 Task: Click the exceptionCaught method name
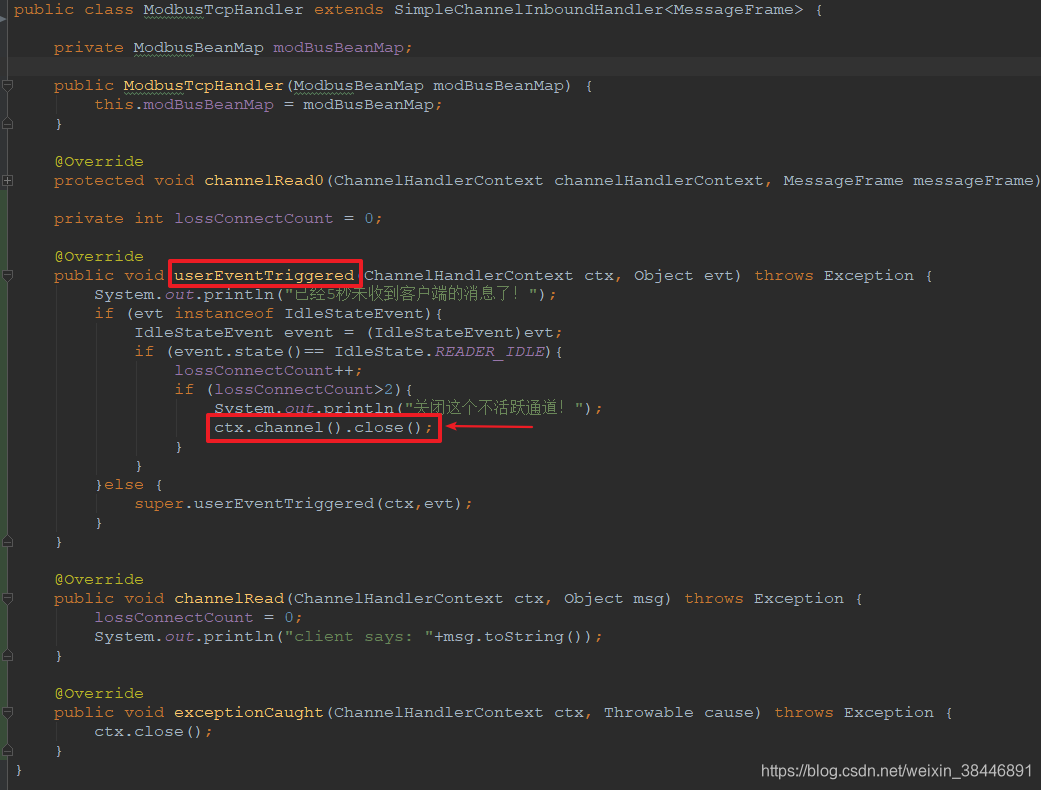click(x=249, y=713)
